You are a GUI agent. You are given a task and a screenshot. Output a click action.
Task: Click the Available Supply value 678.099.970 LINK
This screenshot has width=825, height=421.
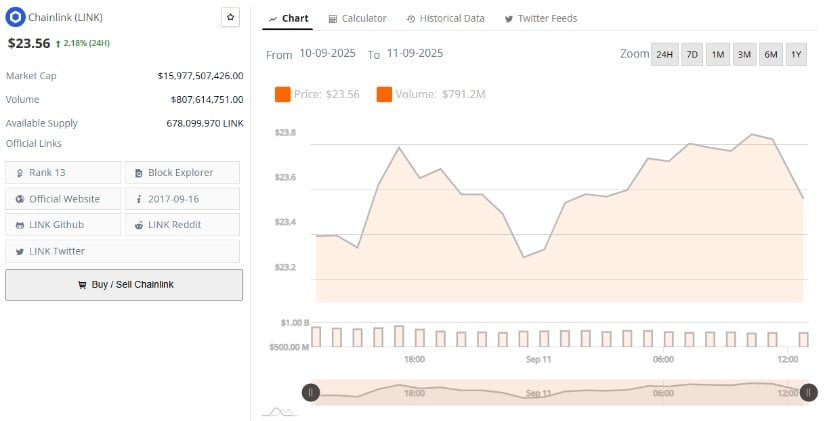205,124
